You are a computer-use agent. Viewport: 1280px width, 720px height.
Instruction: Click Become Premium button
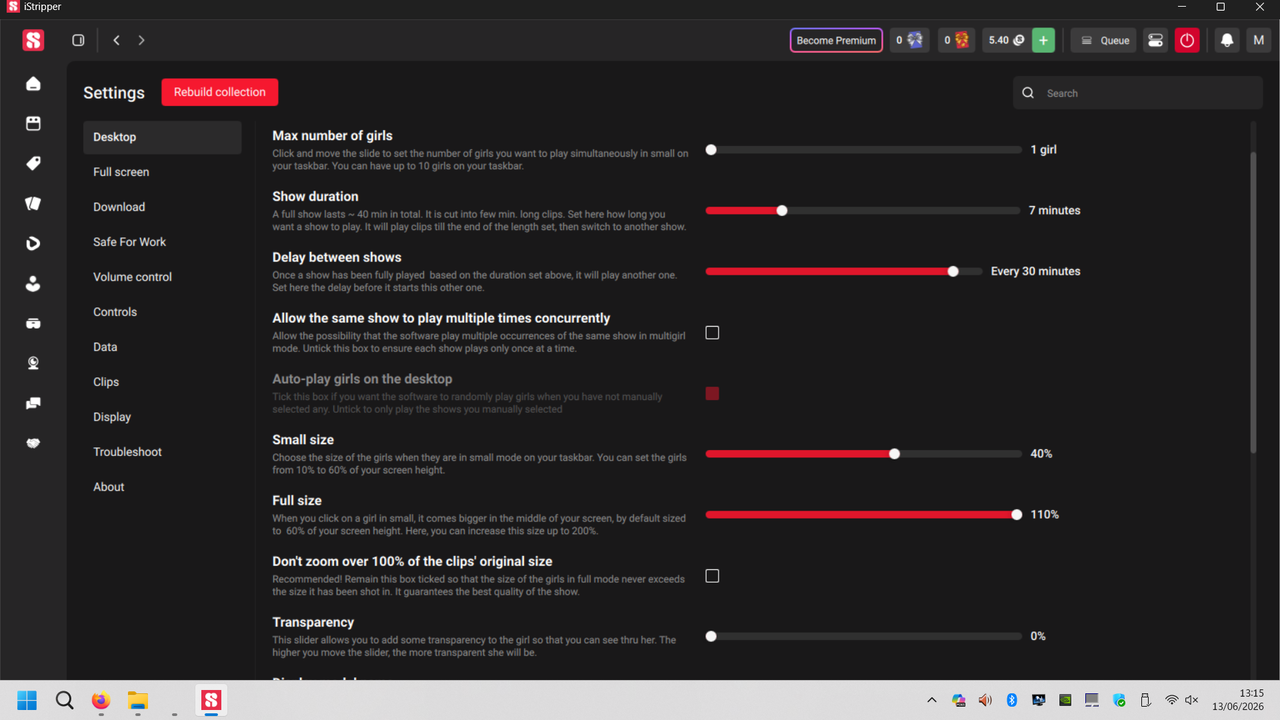pyautogui.click(x=836, y=40)
